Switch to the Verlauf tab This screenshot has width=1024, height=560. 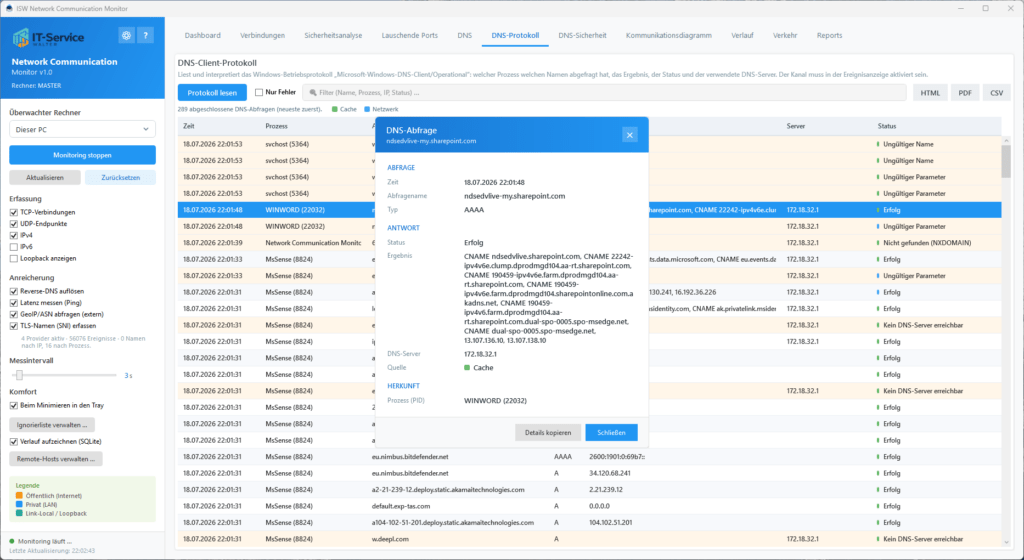(x=742, y=35)
